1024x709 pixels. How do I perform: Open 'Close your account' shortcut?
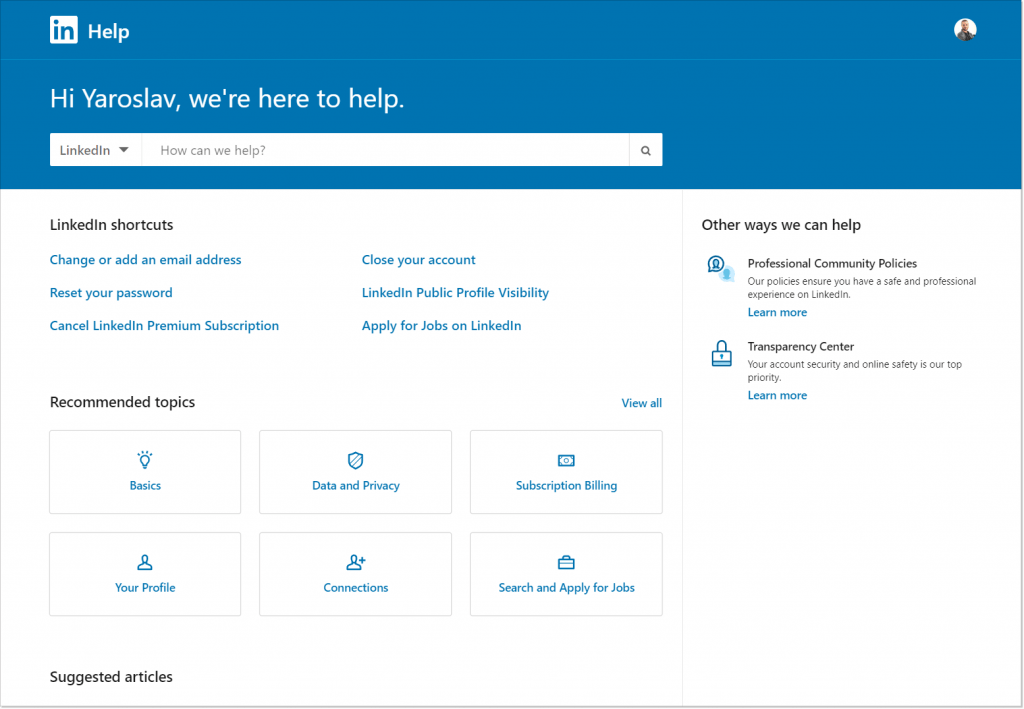(419, 260)
